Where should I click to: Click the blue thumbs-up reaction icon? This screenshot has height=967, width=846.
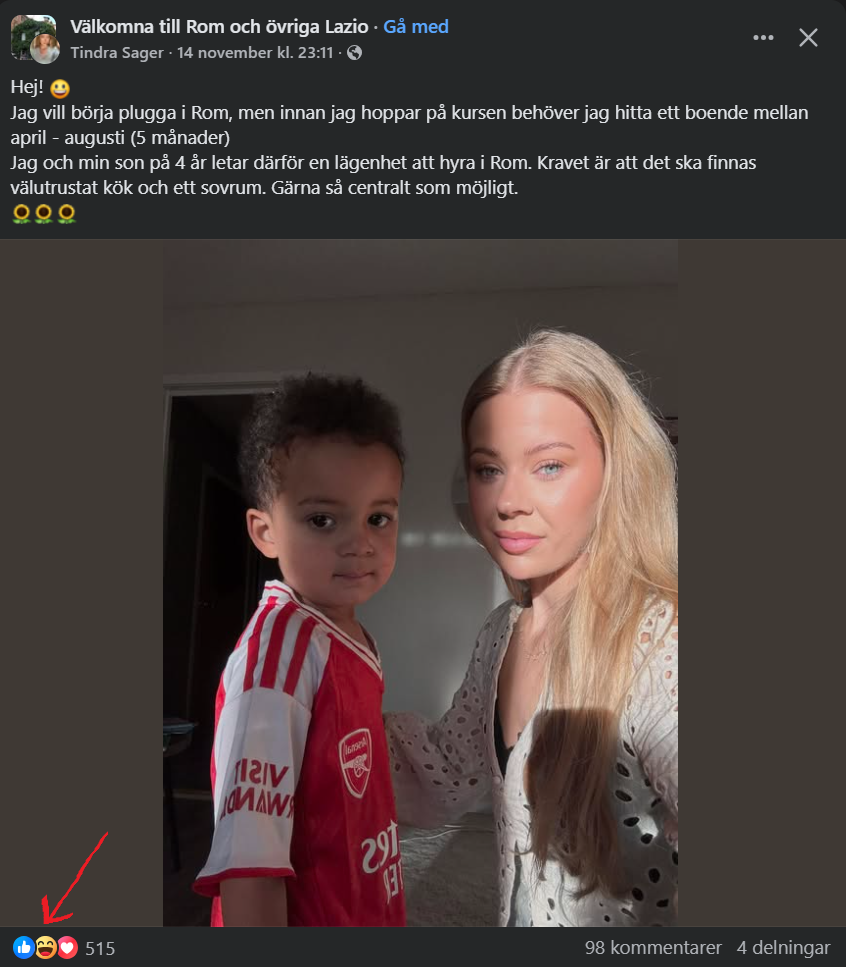(x=23, y=947)
